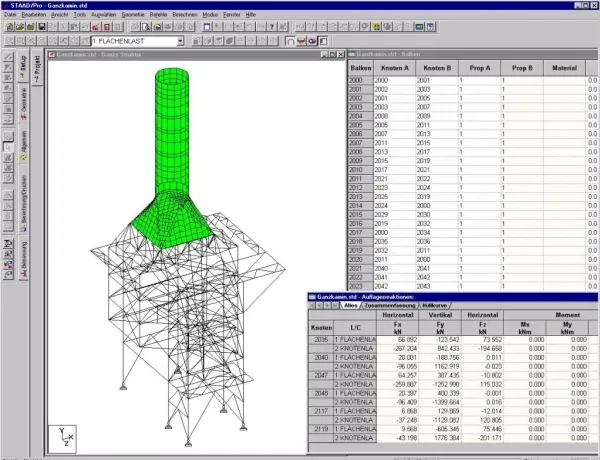Click the red oval icon in second toolbar
The image size is (600, 460).
tap(310, 43)
